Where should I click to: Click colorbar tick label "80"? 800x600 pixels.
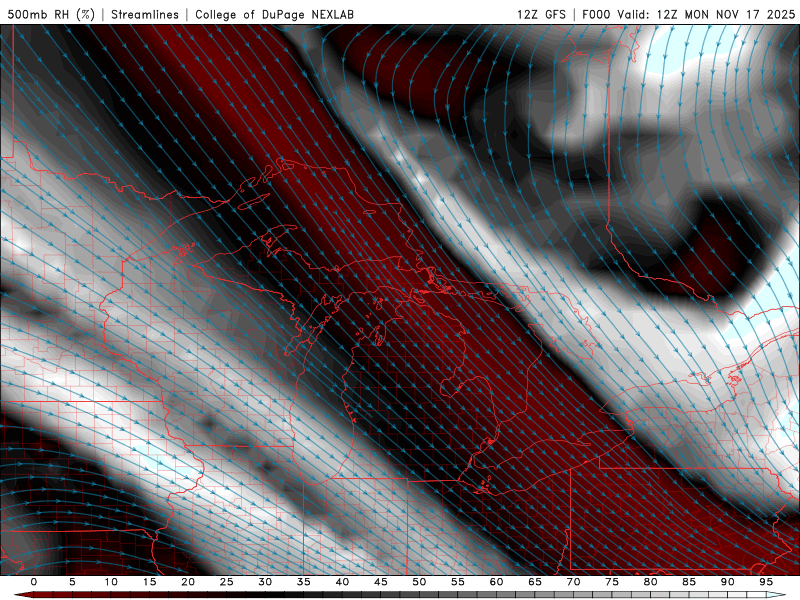[650, 582]
